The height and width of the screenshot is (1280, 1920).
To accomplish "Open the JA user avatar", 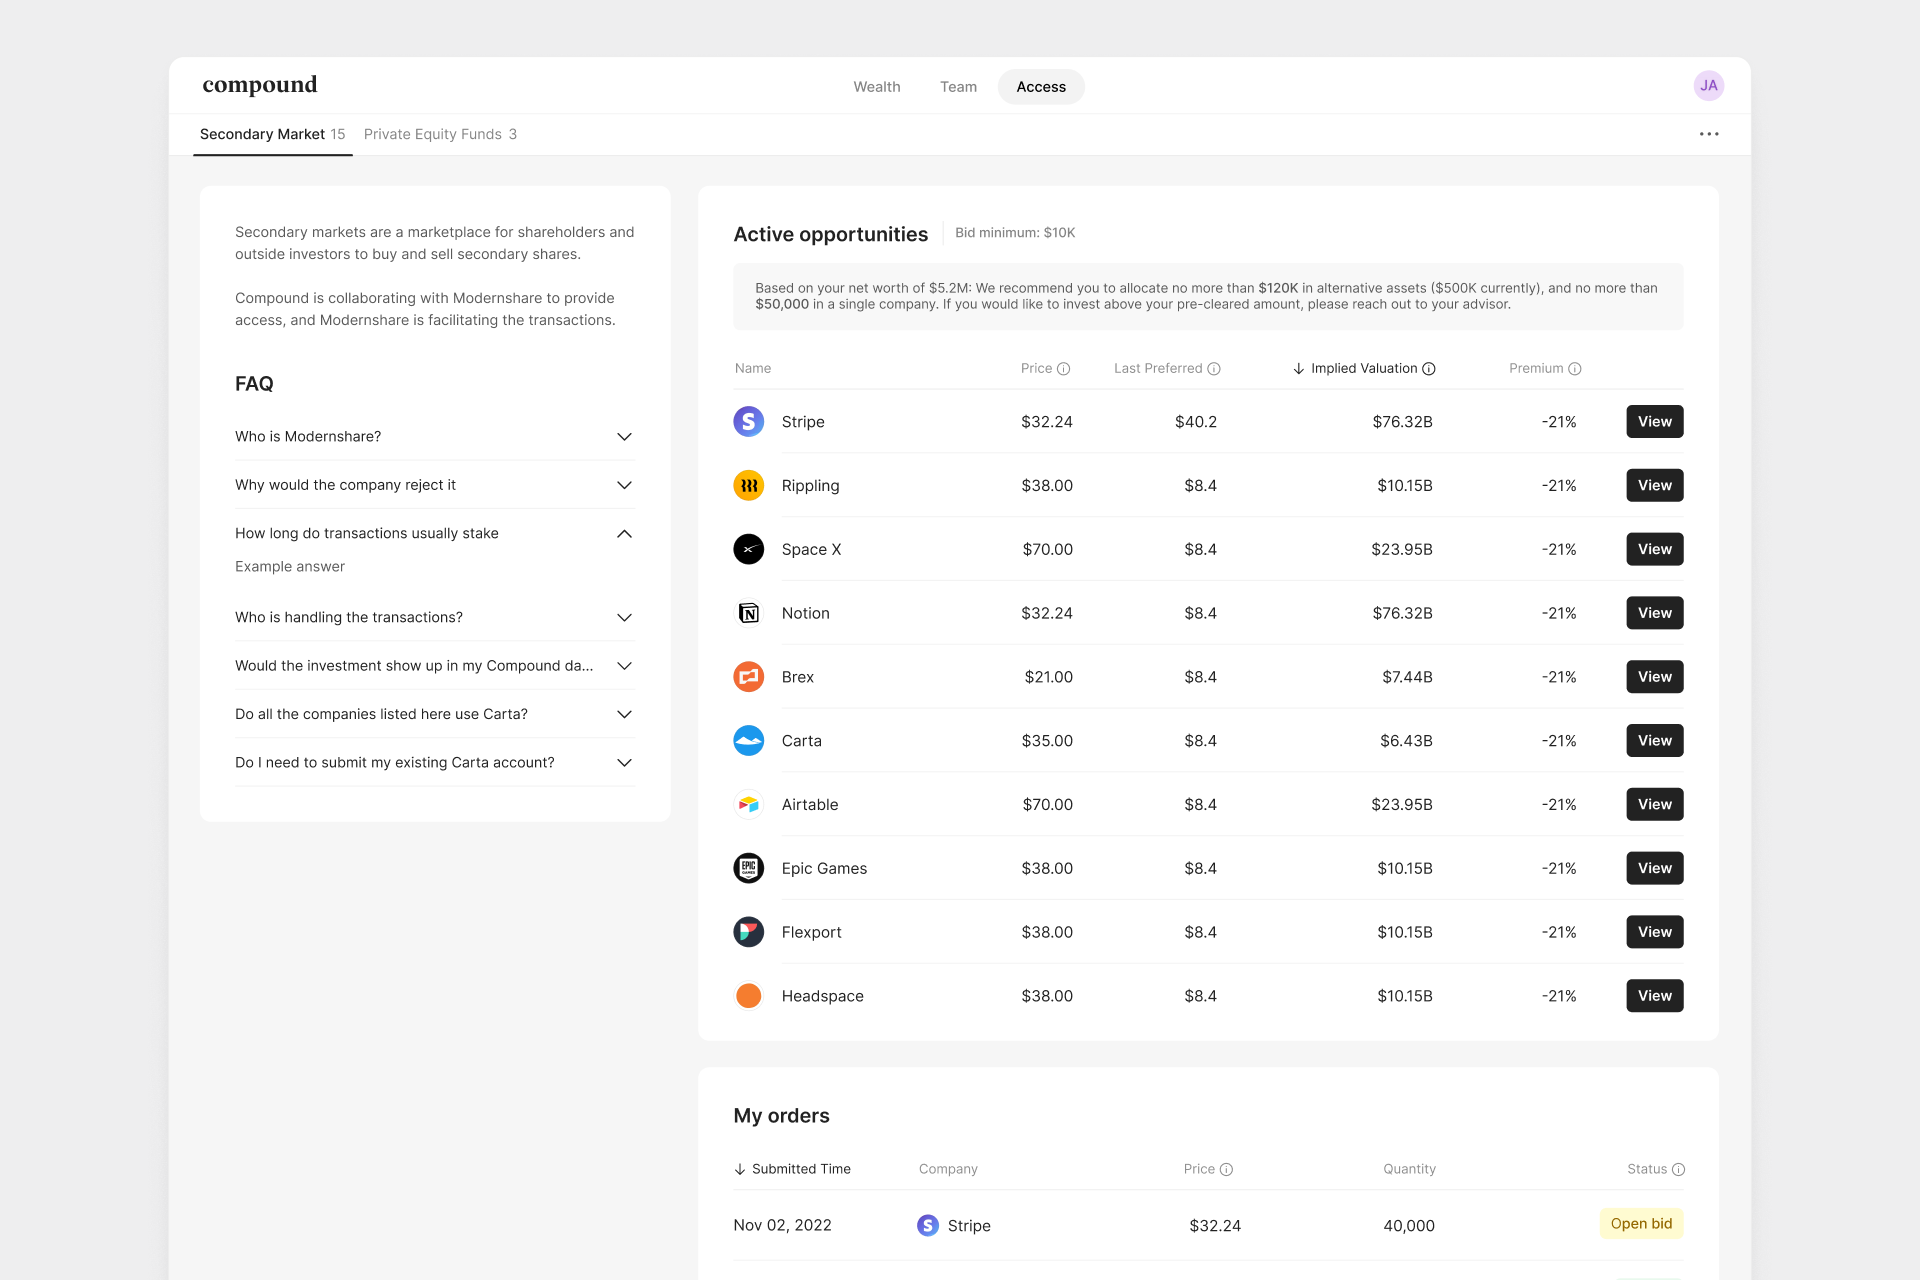I will pyautogui.click(x=1708, y=86).
